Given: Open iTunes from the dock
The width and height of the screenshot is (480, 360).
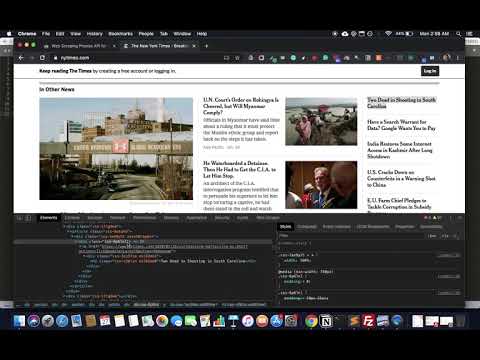Looking at the screenshot, I should coord(248,321).
